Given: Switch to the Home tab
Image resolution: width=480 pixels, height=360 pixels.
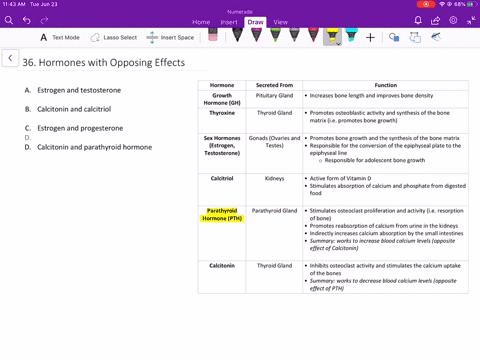Looking at the screenshot, I should click(x=201, y=22).
